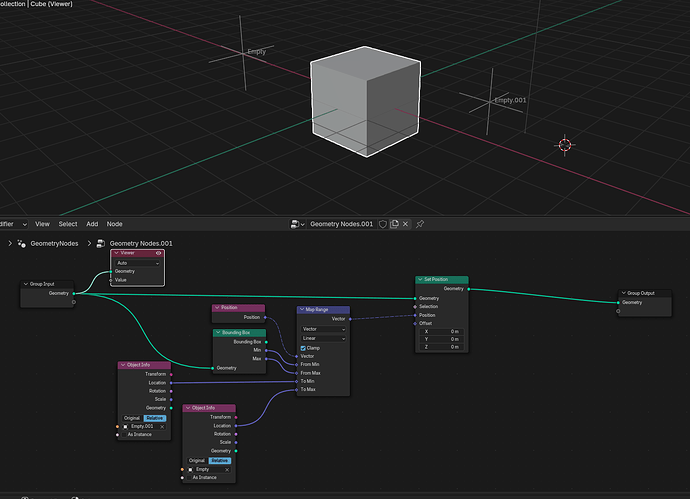The image size is (690, 499).
Task: Select Original on the Empty Object Info node
Action: coord(197,461)
